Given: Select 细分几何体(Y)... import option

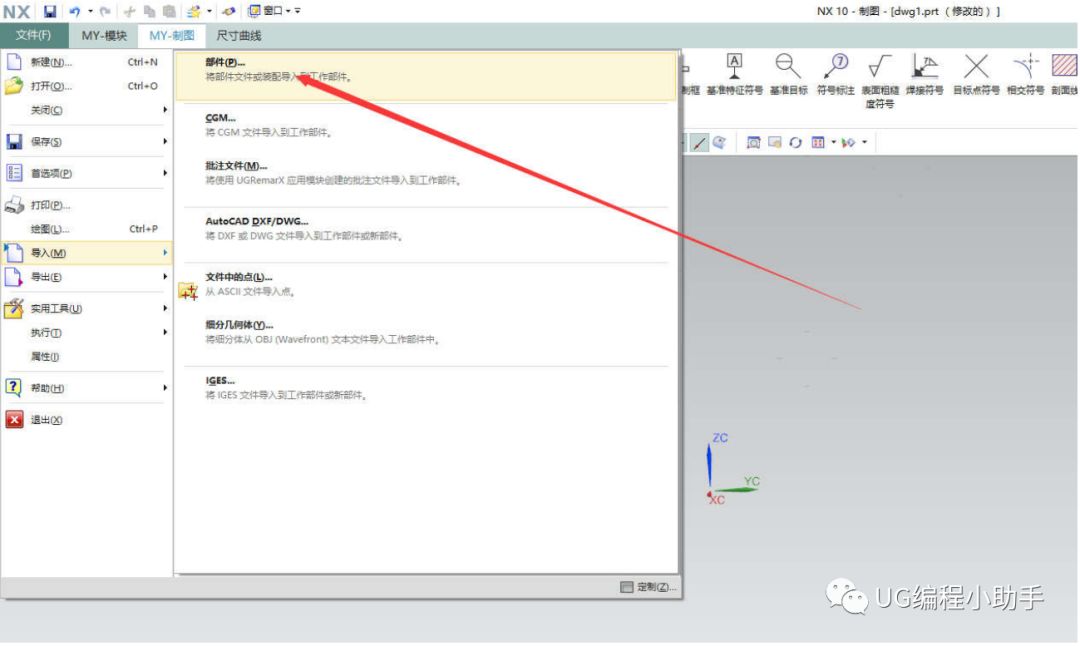Looking at the screenshot, I should [x=426, y=332].
